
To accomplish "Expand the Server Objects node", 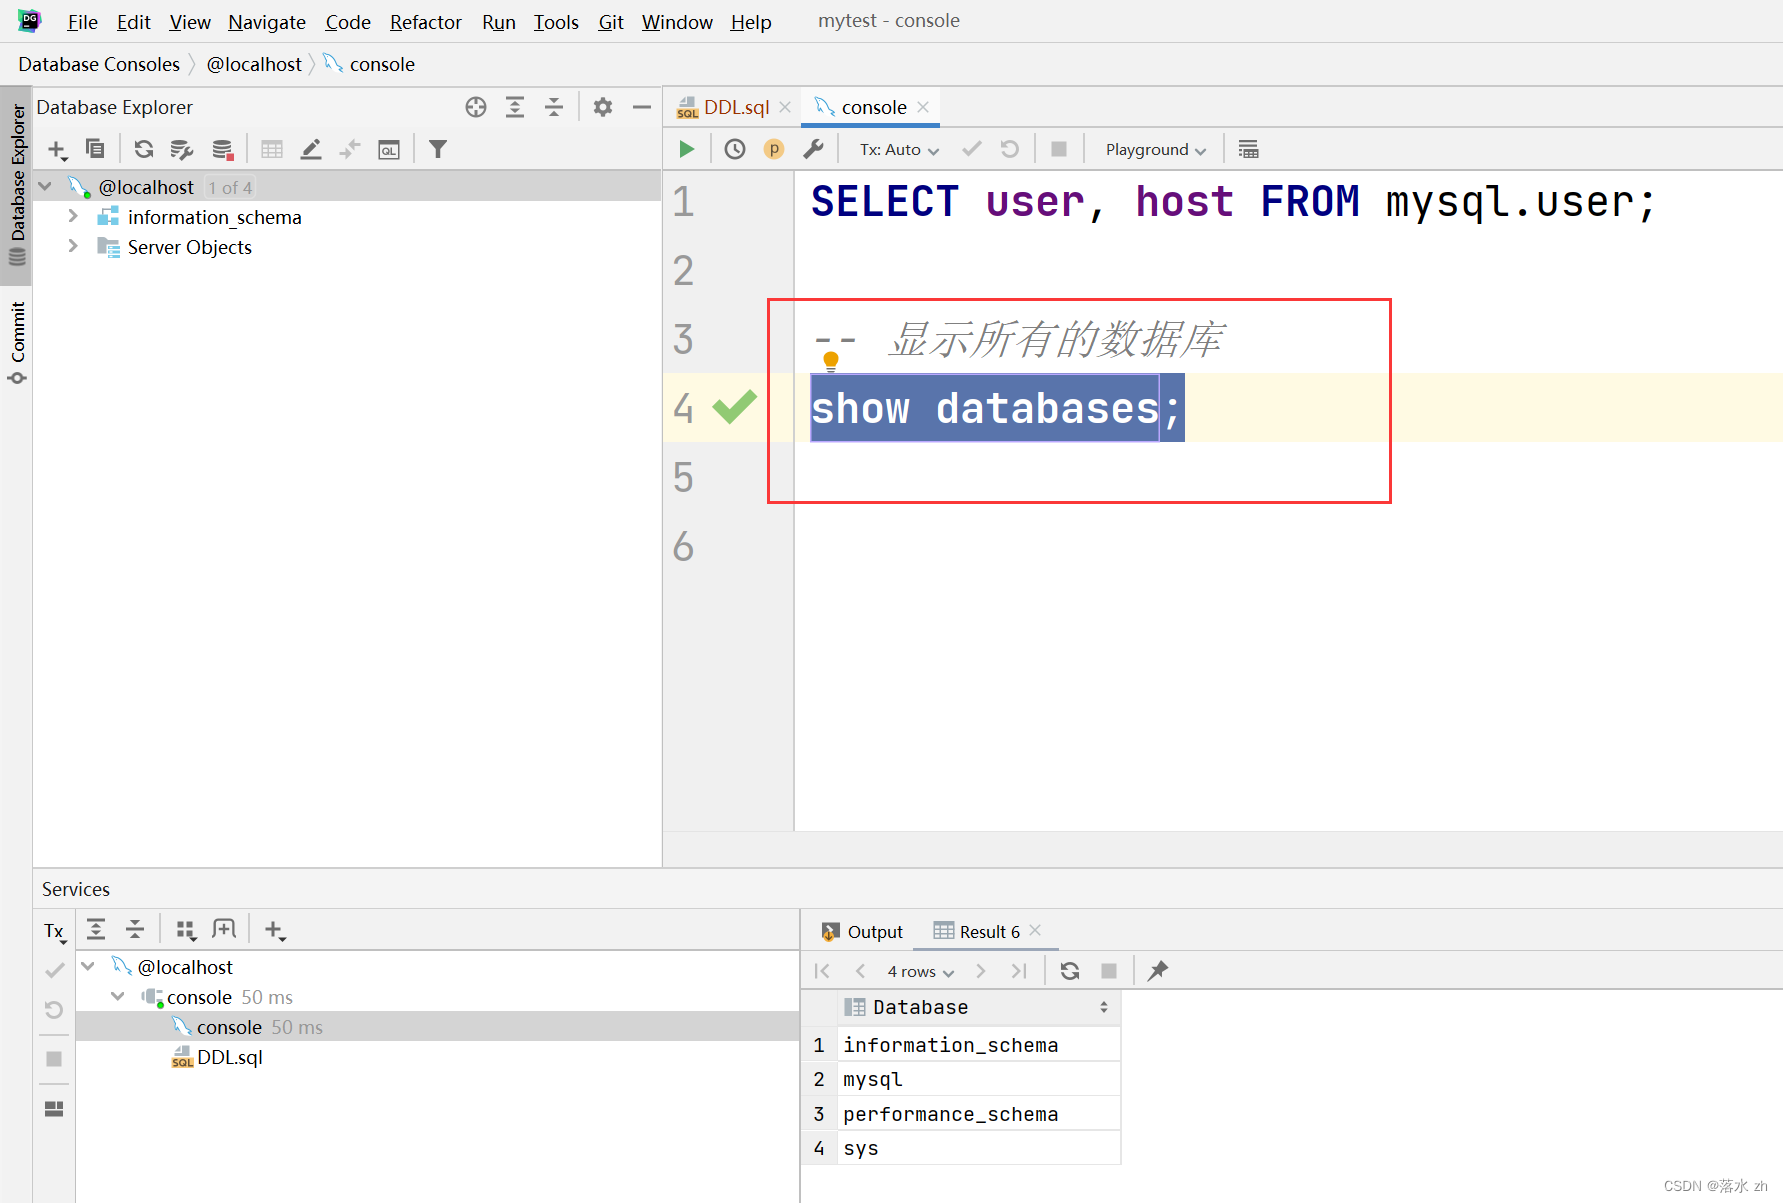I will pyautogui.click(x=73, y=246).
